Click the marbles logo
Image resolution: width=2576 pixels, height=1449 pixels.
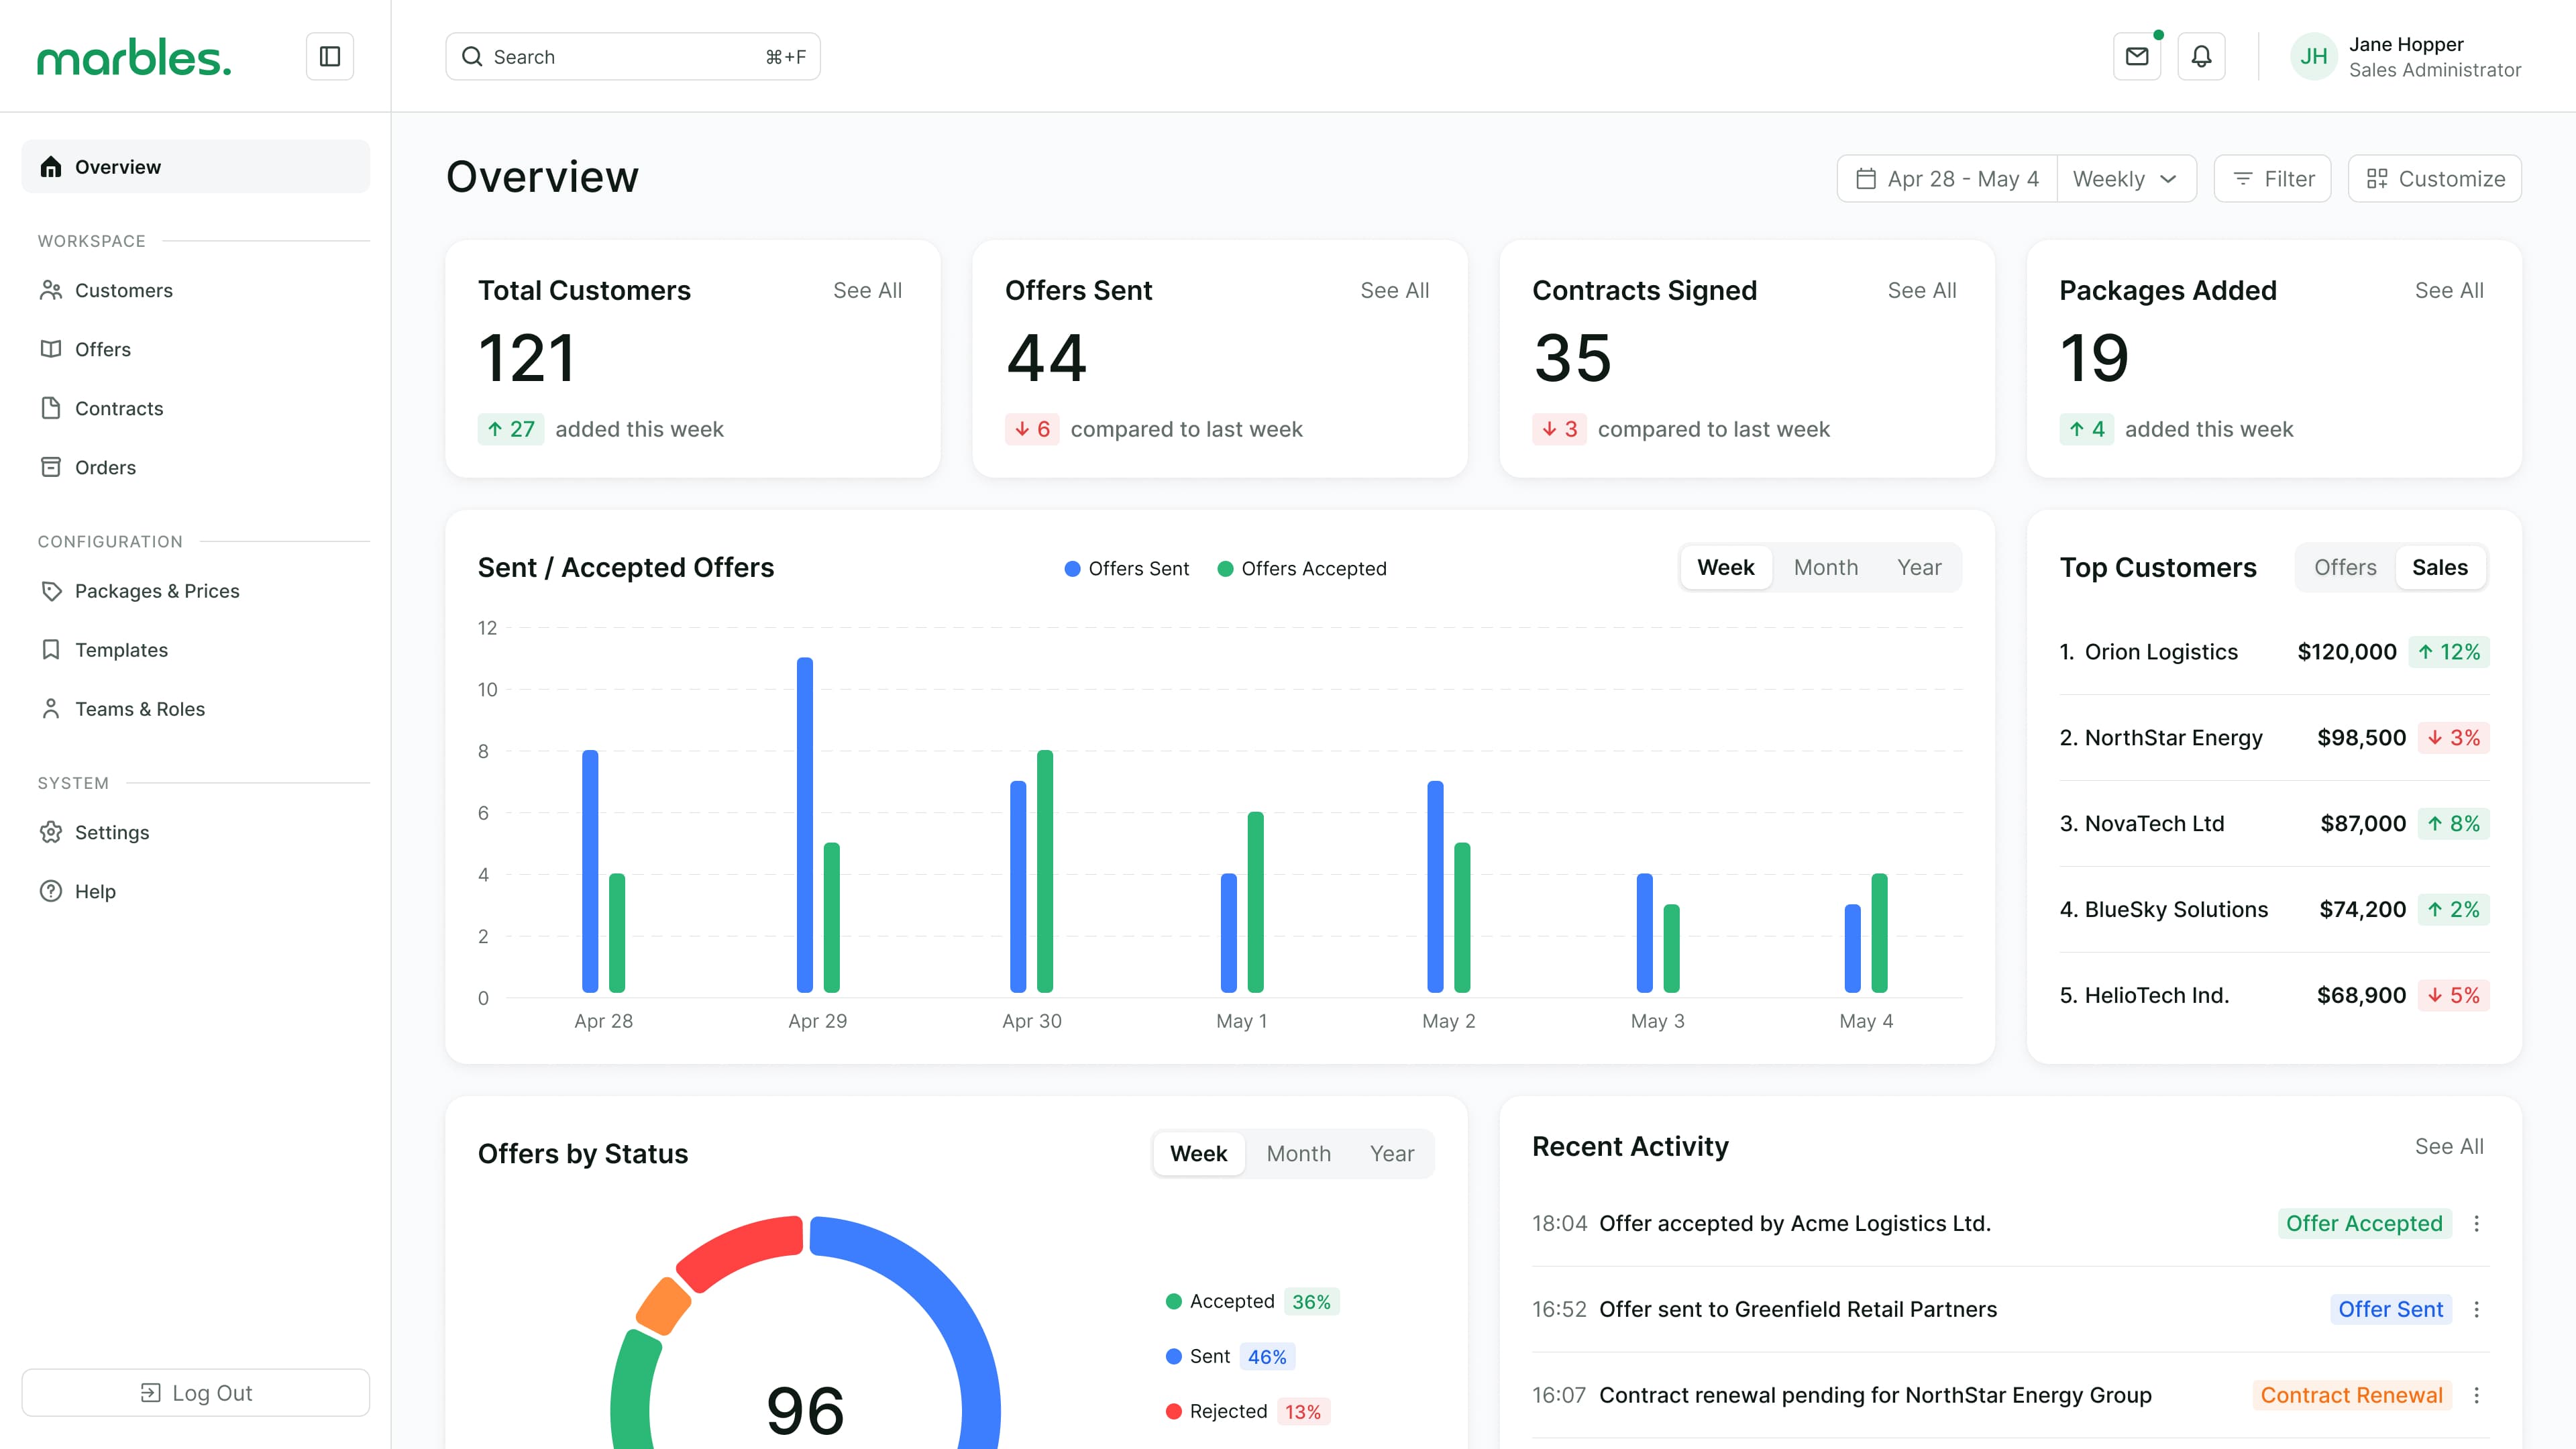(134, 58)
